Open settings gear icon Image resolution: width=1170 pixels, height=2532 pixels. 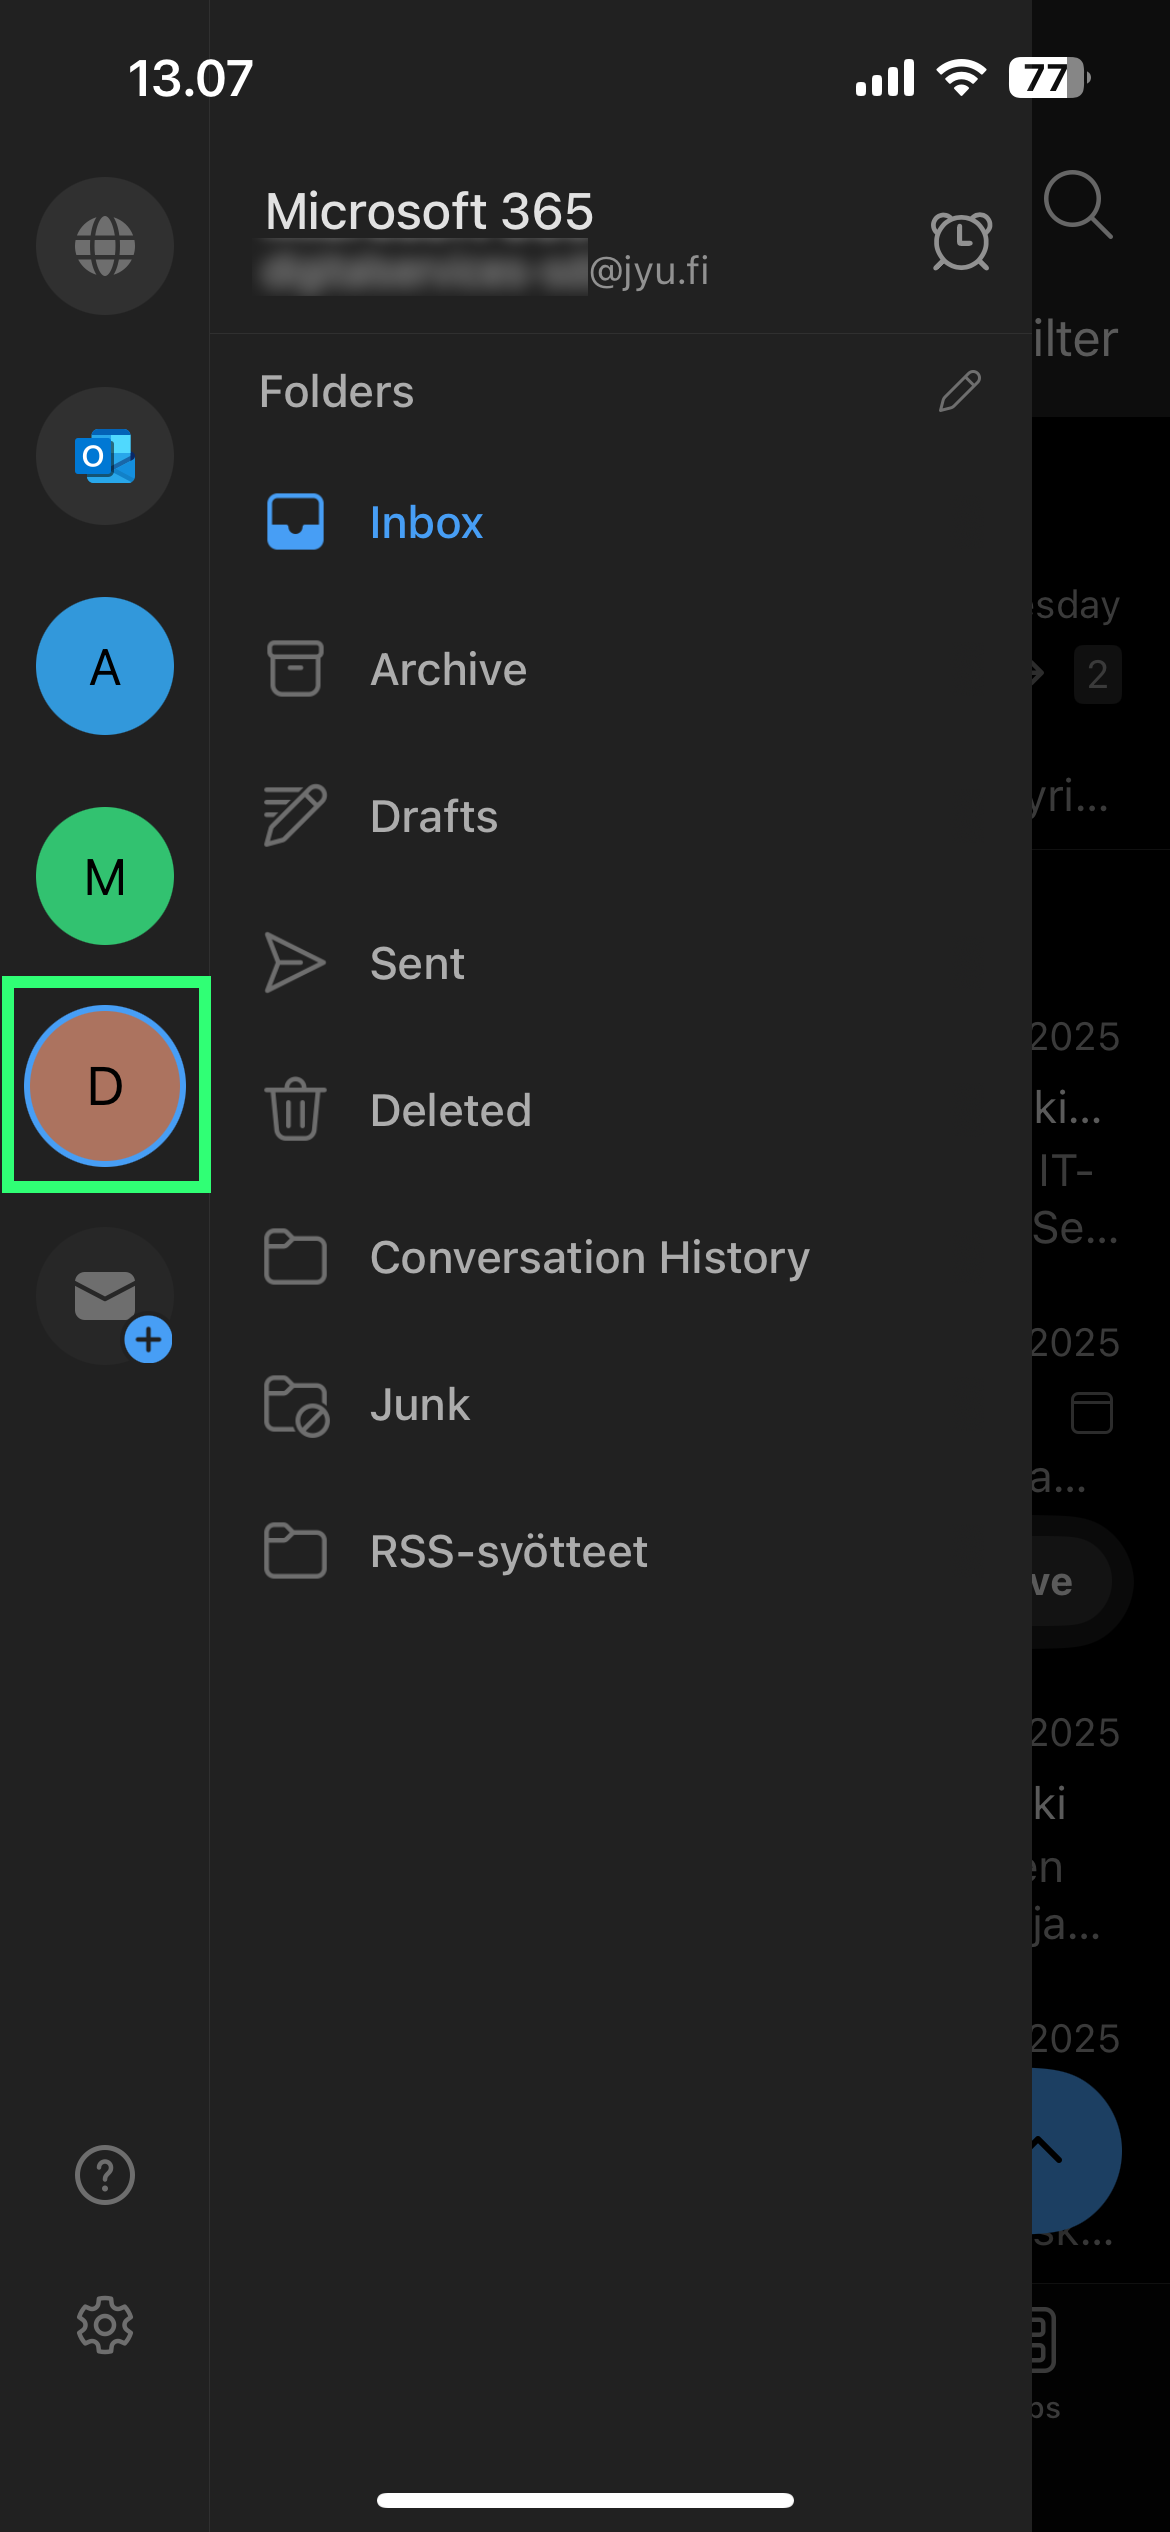[105, 2325]
